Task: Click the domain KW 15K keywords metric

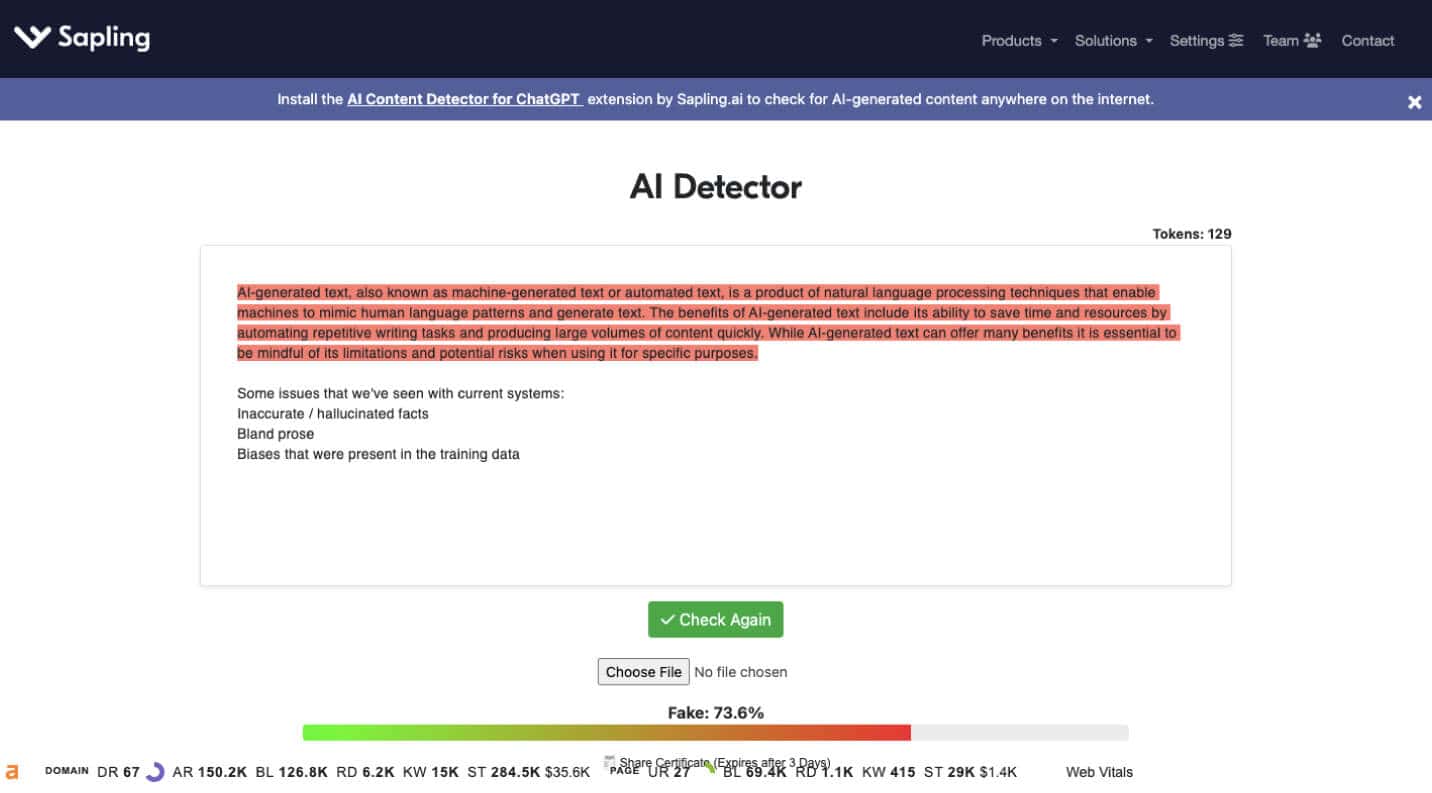Action: (x=431, y=772)
